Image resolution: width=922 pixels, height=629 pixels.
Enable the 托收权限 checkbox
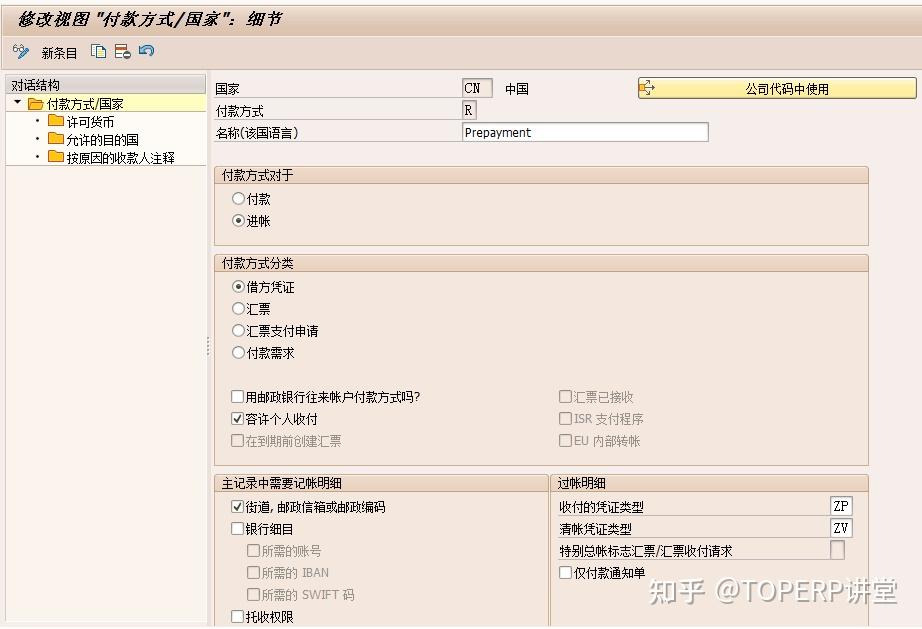[x=238, y=616]
